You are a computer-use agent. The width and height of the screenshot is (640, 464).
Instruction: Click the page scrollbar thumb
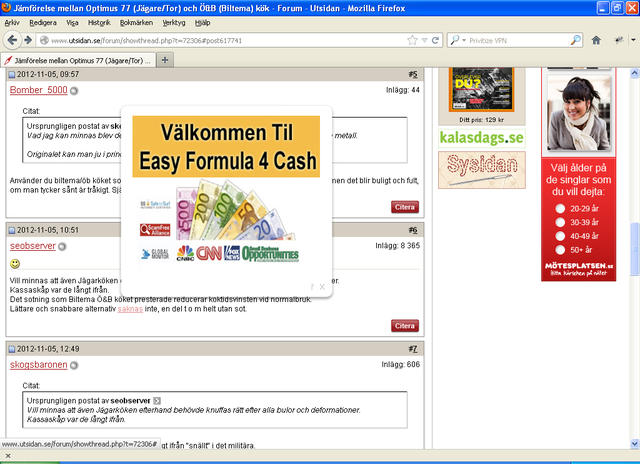(634, 249)
